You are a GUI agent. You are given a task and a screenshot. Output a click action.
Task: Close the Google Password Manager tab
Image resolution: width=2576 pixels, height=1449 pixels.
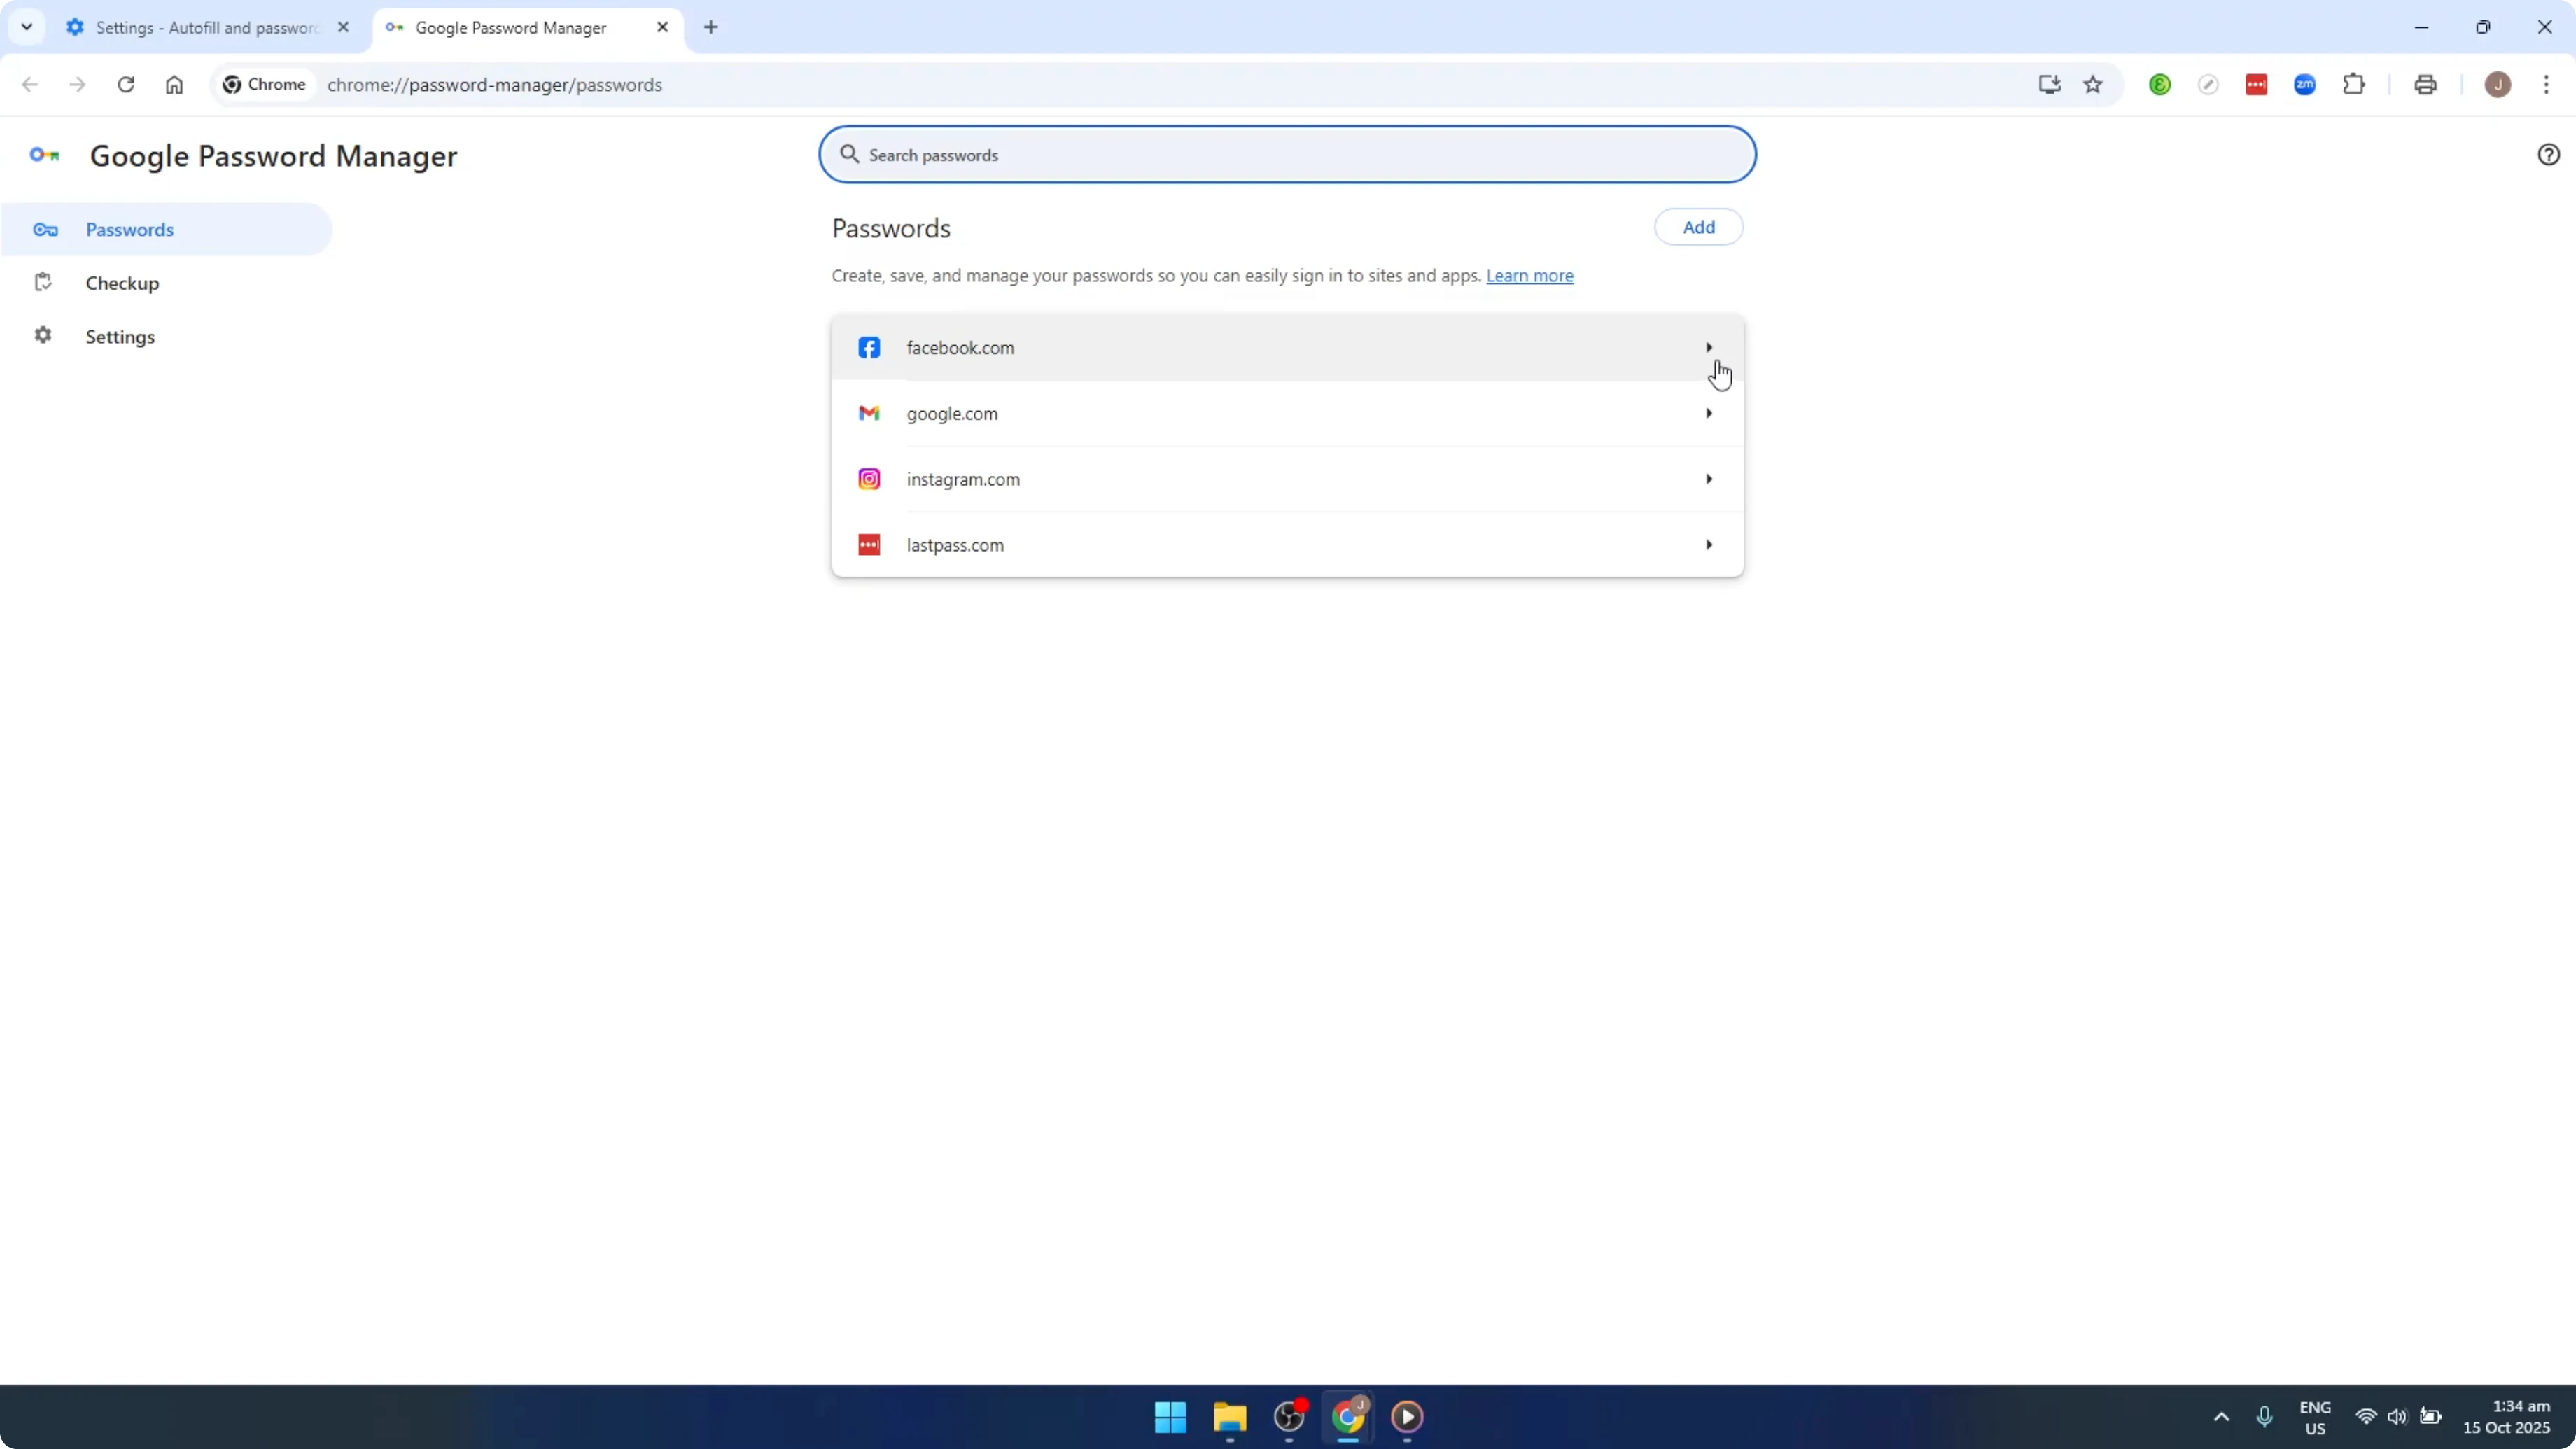coord(662,27)
